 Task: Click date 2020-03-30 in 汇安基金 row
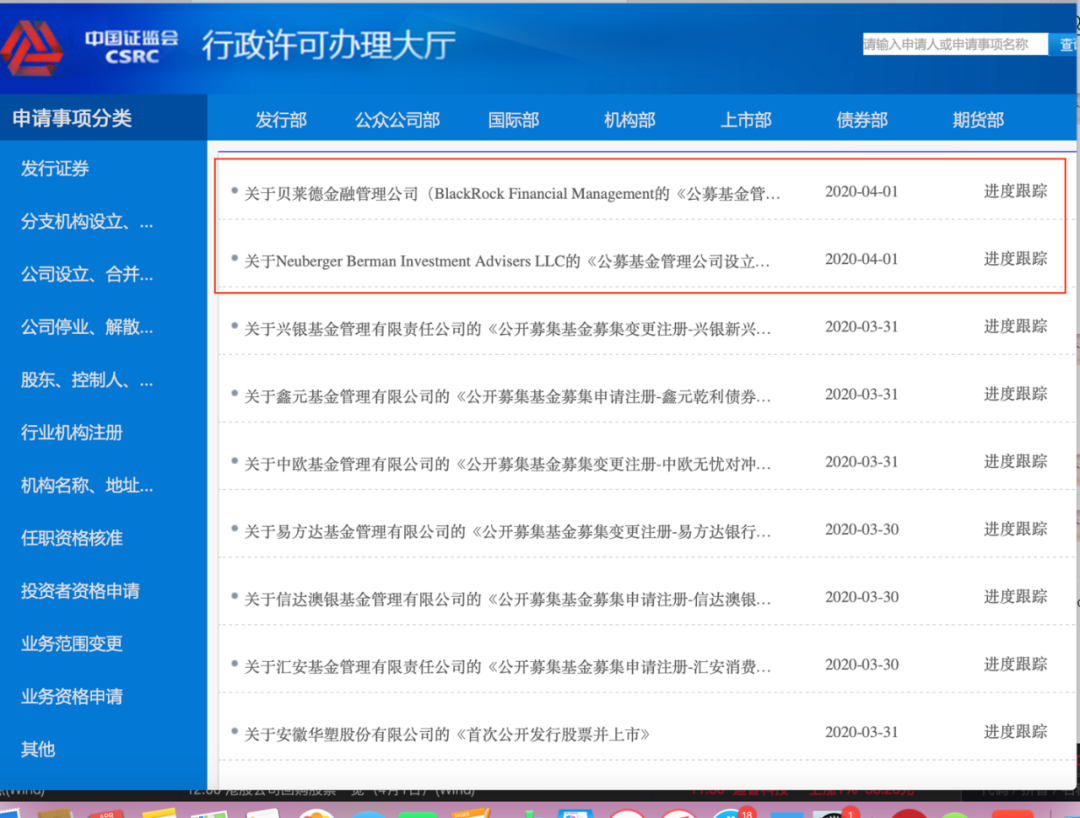pyautogui.click(x=862, y=664)
